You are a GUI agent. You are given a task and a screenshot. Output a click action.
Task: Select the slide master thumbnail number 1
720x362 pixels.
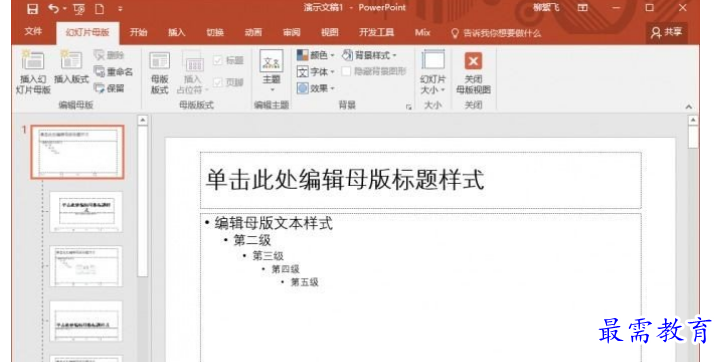point(78,152)
